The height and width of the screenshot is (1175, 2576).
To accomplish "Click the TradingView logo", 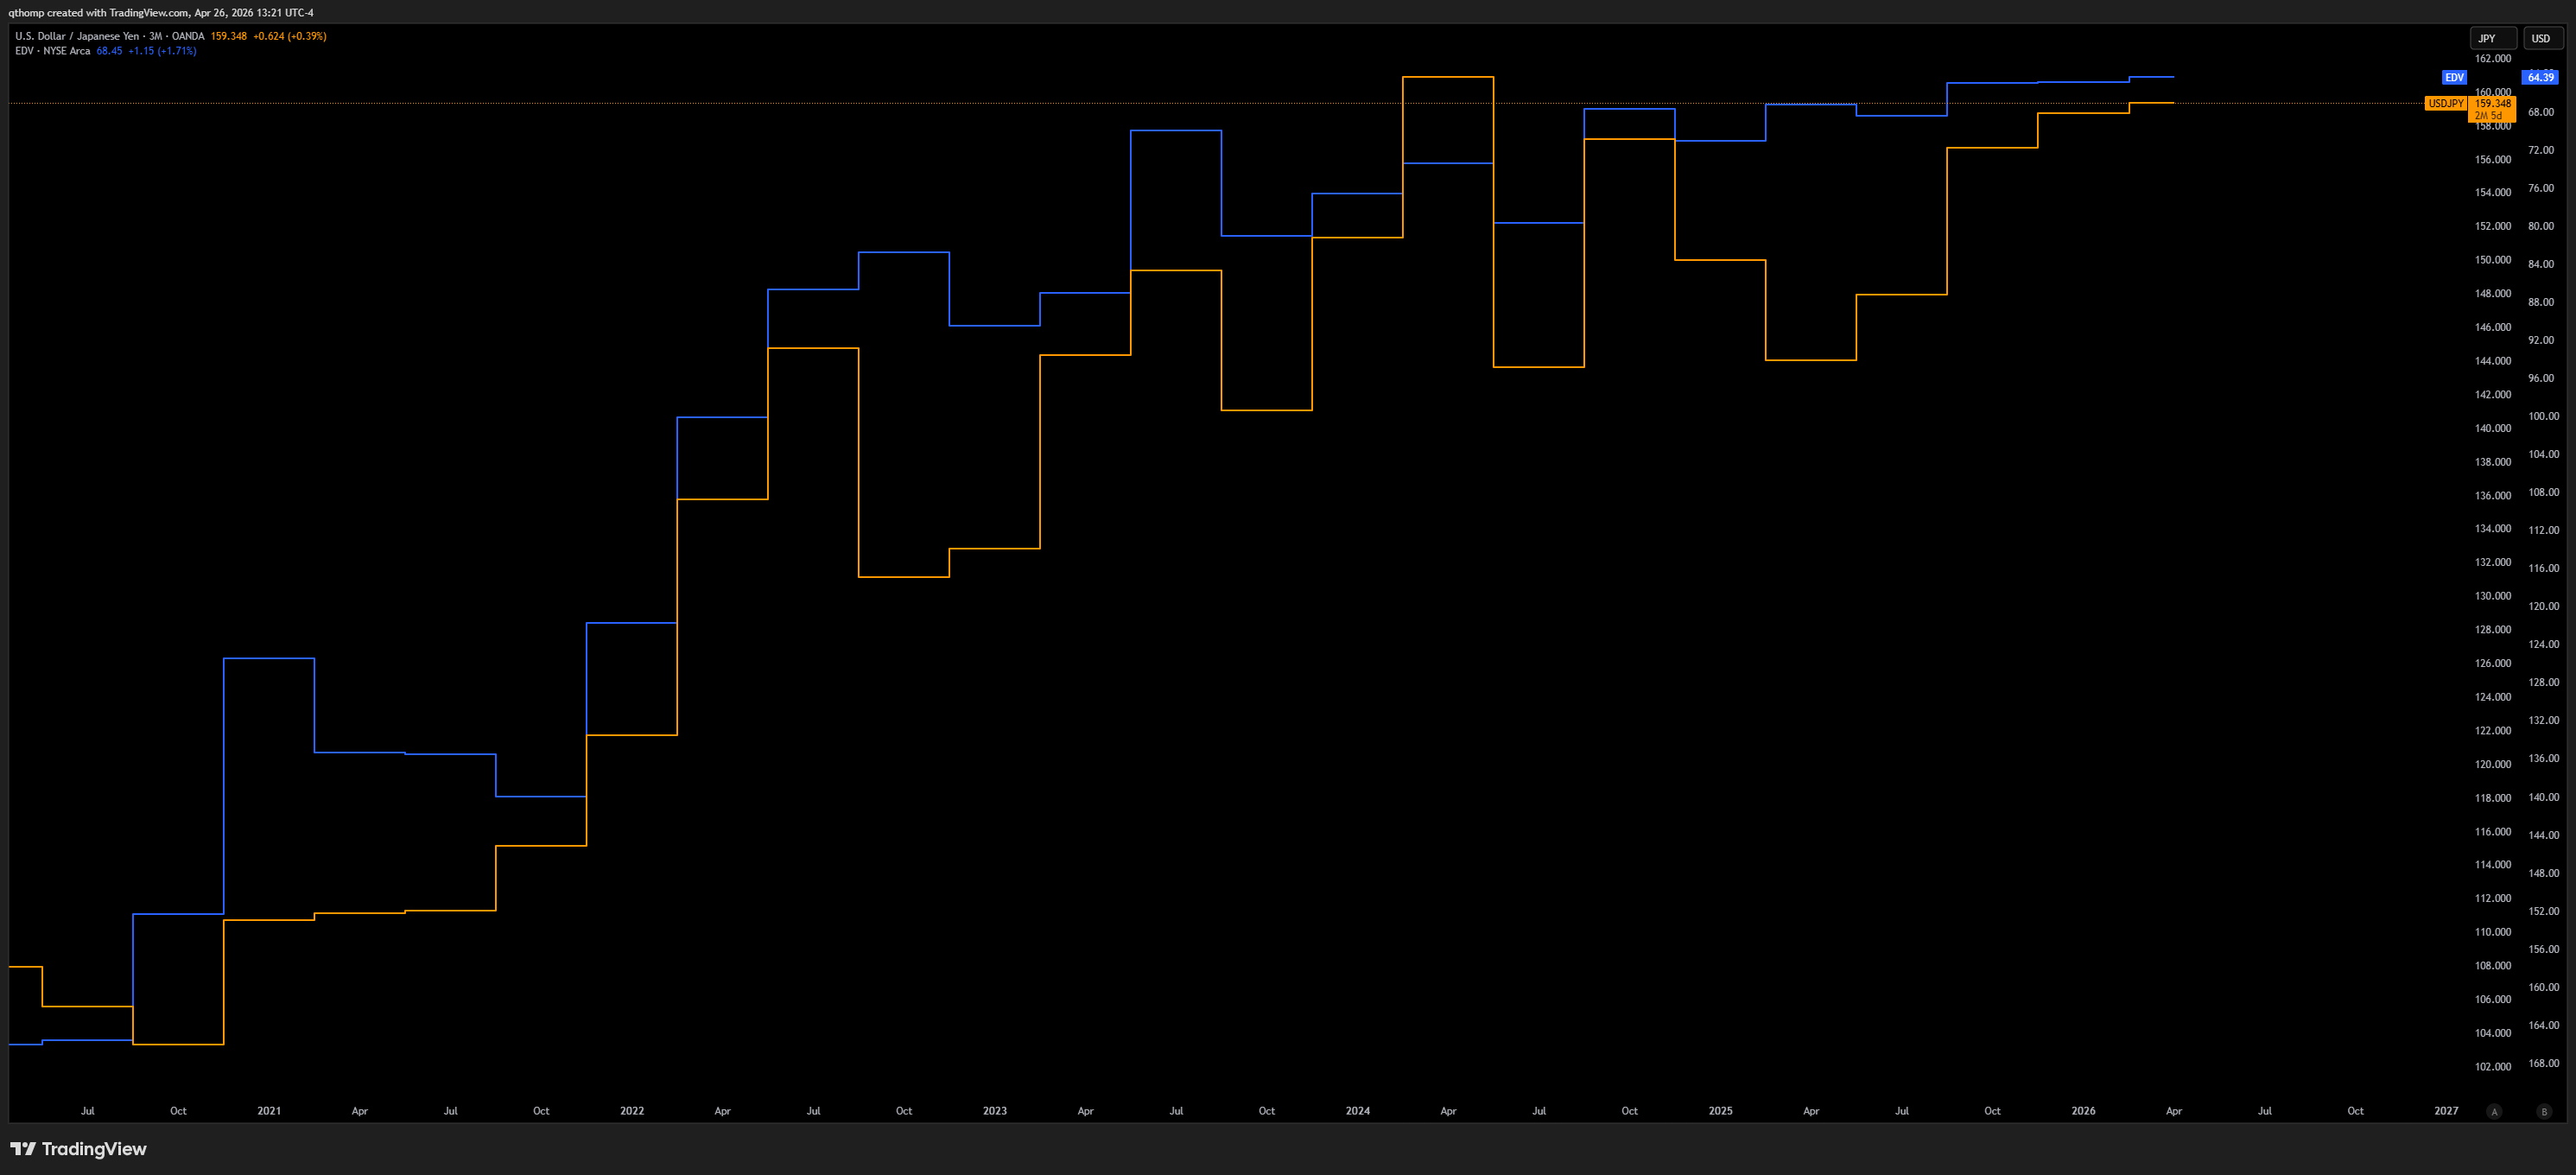I will tap(78, 1148).
